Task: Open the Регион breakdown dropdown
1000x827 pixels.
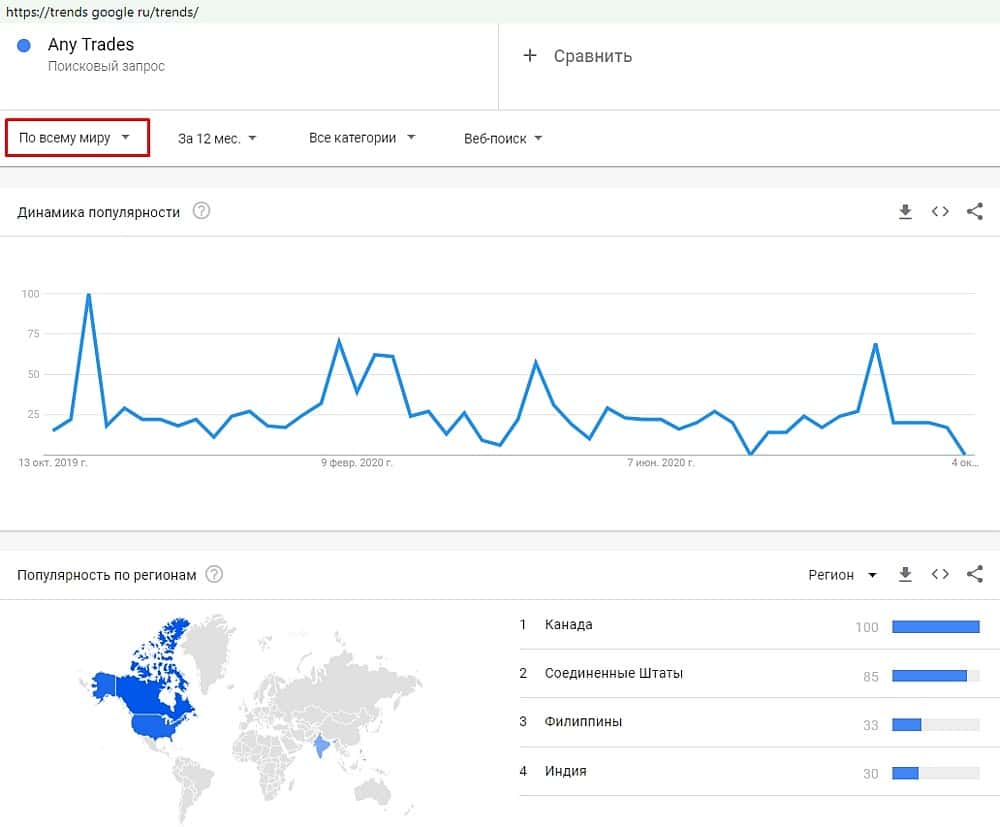Action: [x=842, y=575]
